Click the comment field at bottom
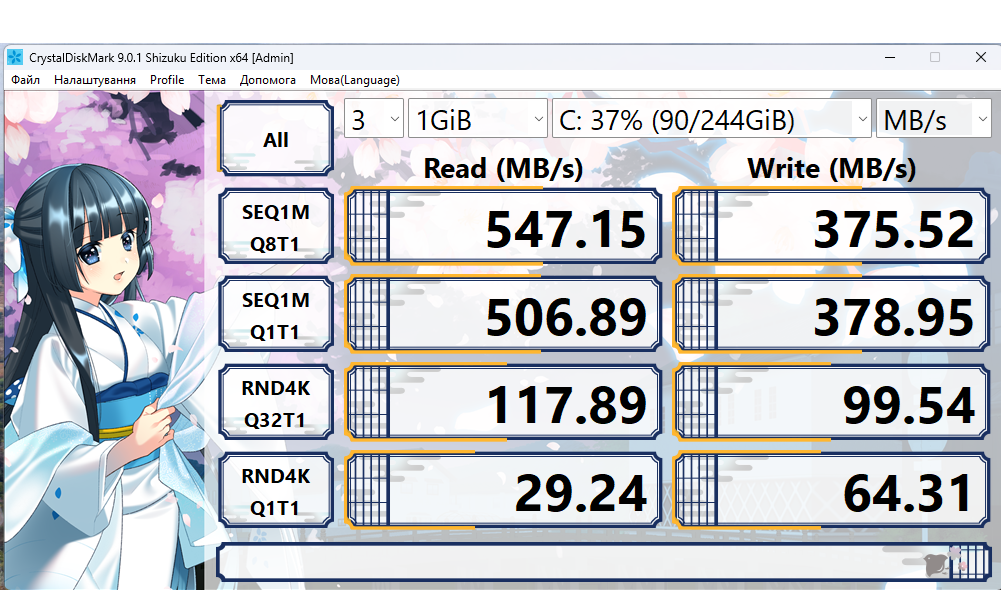The width and height of the screenshot is (1001, 592). tap(603, 563)
